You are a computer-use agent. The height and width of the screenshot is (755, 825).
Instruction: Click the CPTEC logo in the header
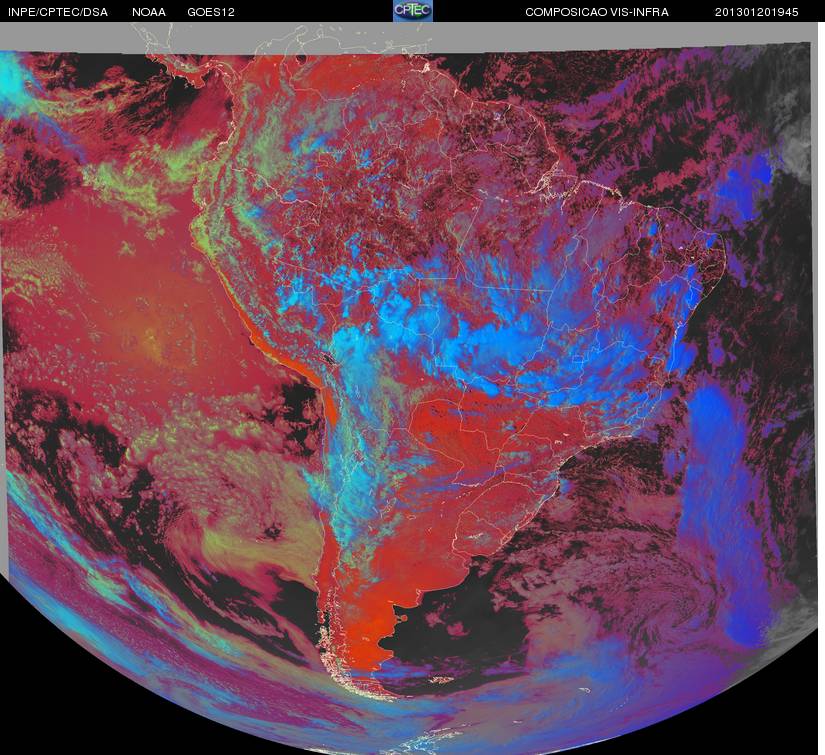point(413,11)
